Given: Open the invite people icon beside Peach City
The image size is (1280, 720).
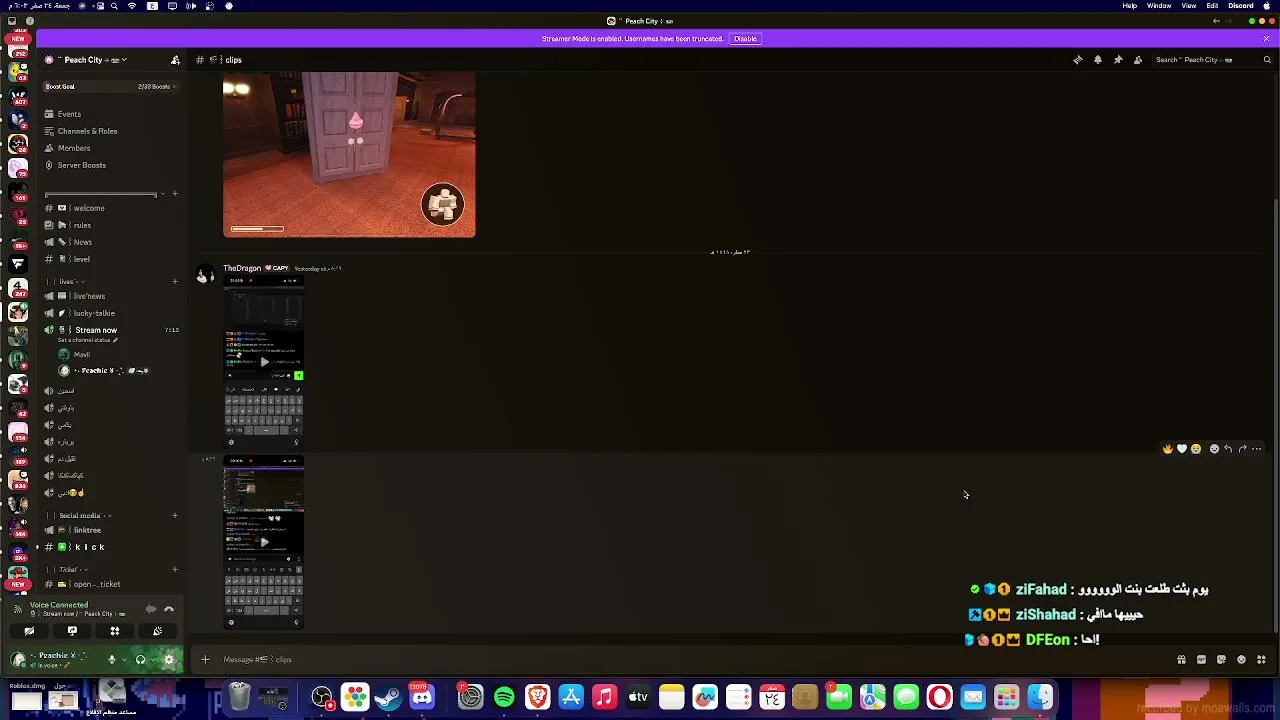Looking at the screenshot, I should (175, 60).
